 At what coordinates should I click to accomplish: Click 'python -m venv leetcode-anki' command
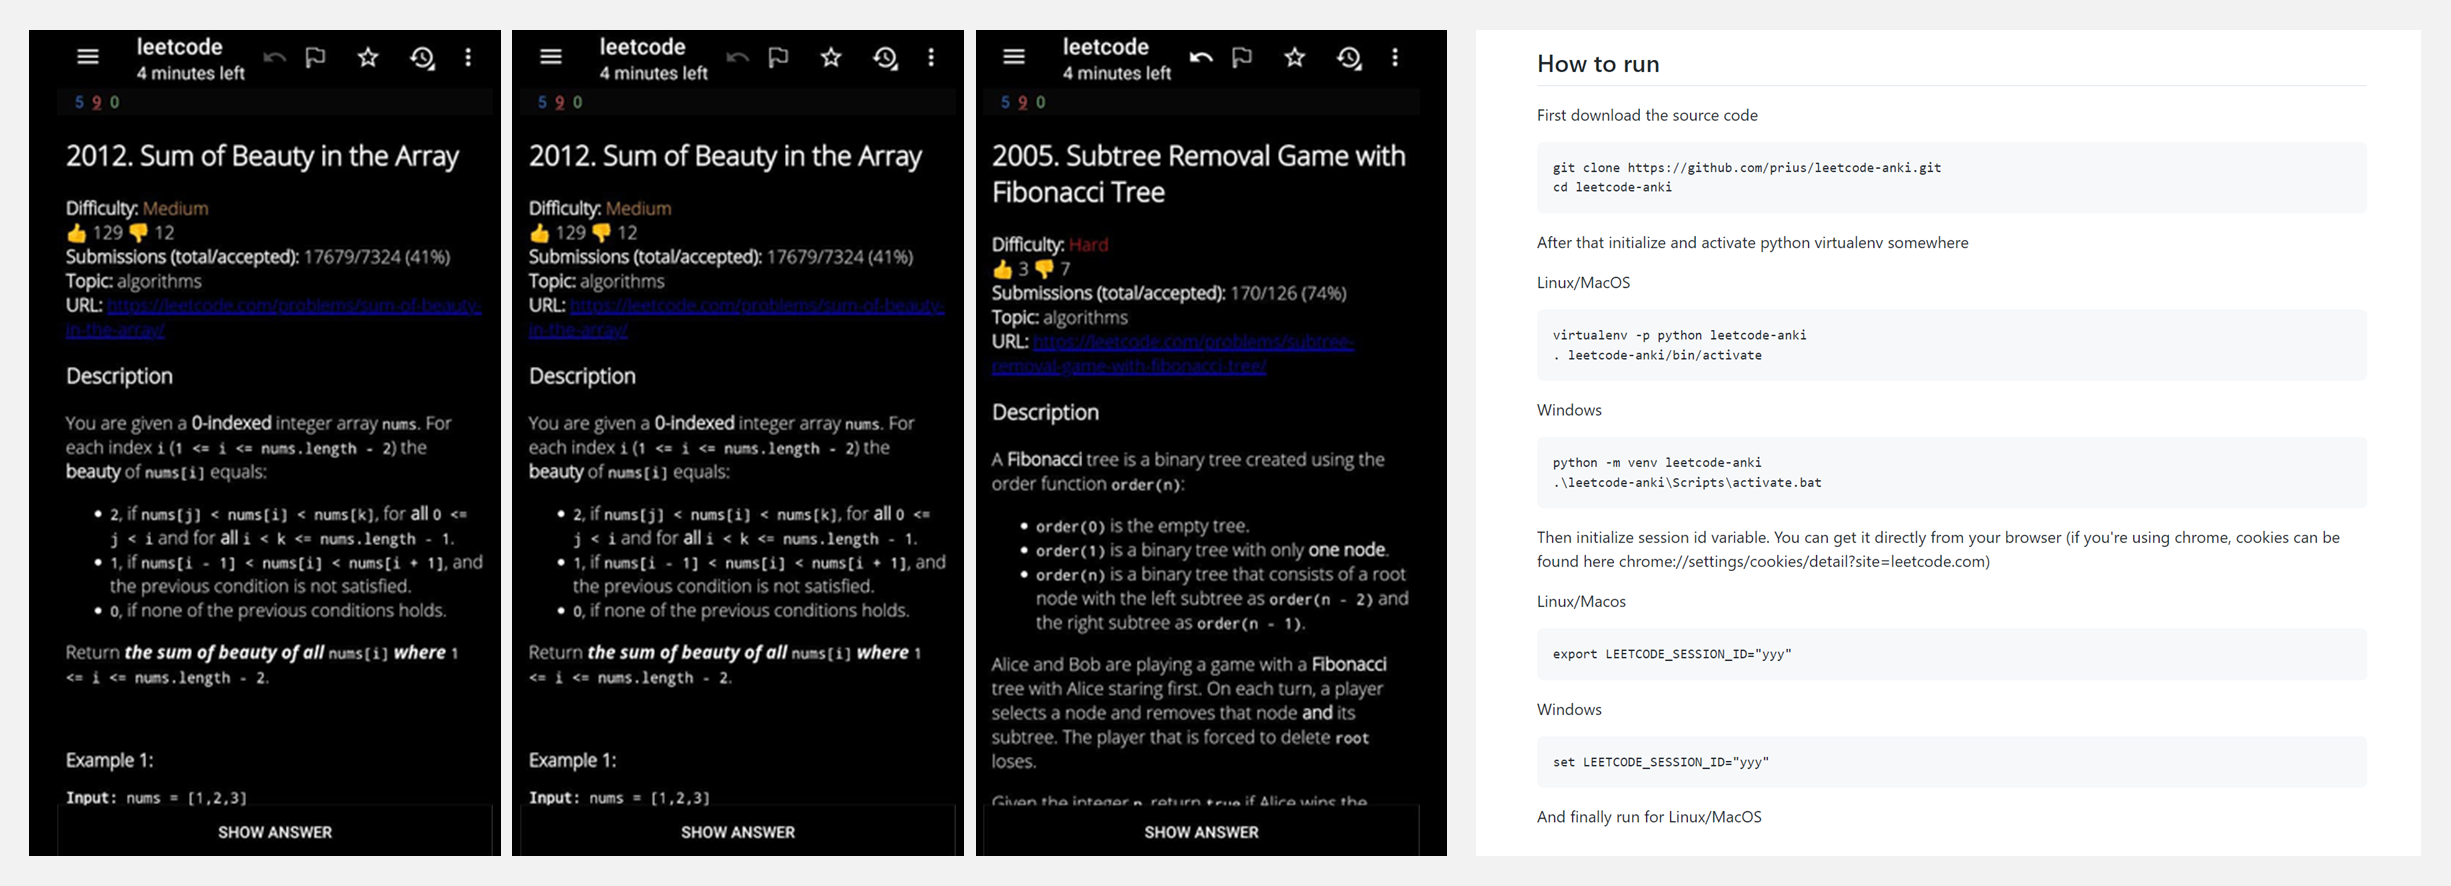1657,462
